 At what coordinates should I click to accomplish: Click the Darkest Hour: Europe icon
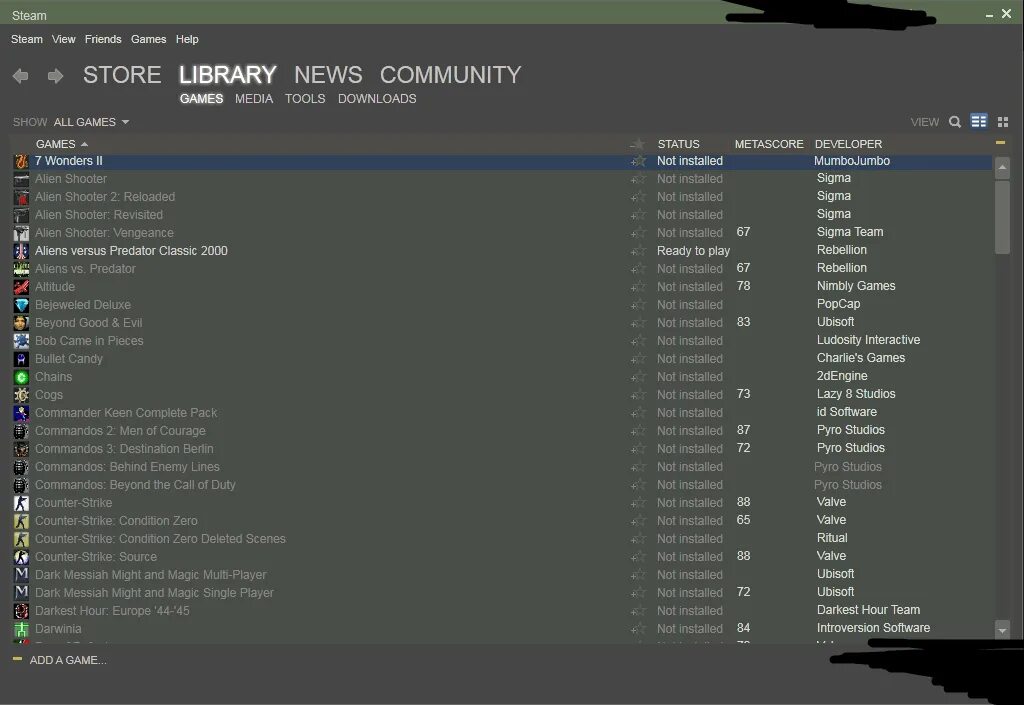point(22,611)
